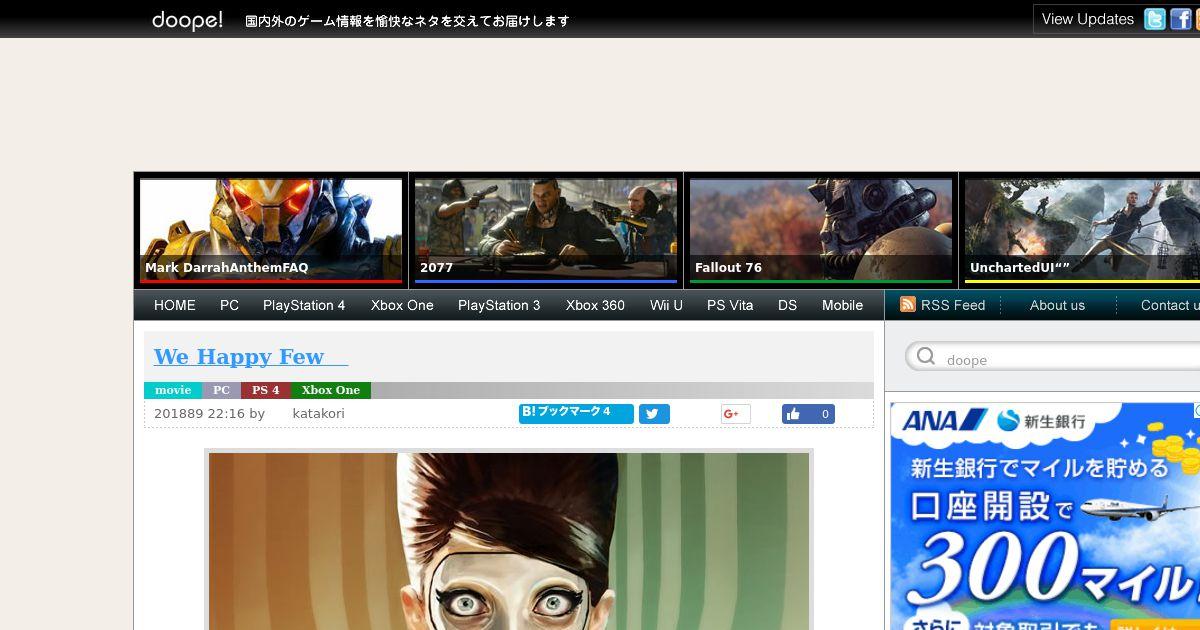Open the We Happy Few article title
This screenshot has height=630, width=1200.
[x=251, y=357]
